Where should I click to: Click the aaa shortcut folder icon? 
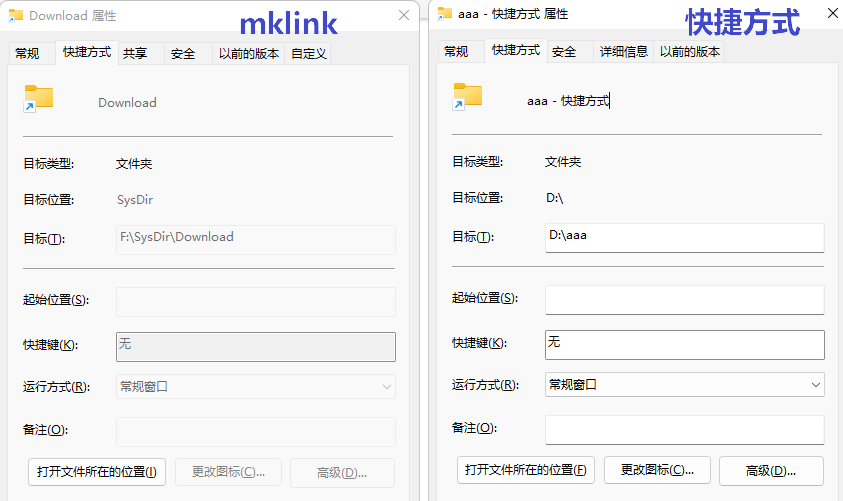tap(467, 96)
